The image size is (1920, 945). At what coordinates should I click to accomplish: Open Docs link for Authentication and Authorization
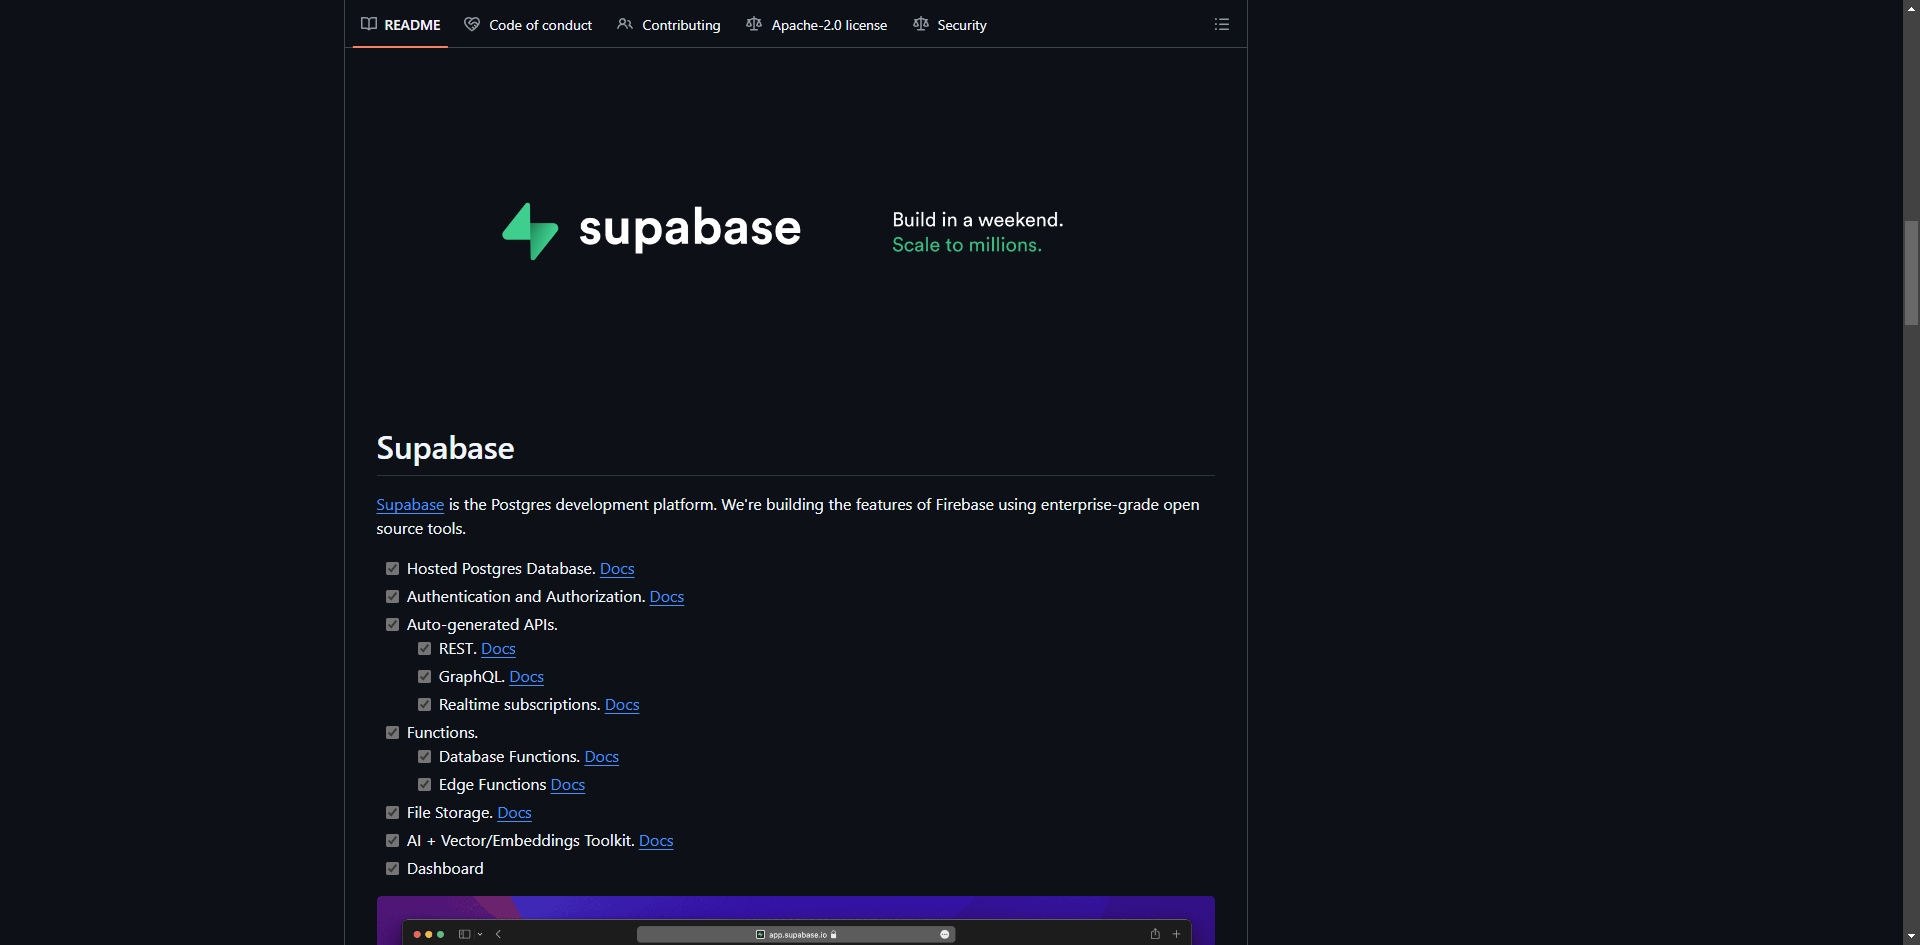(x=667, y=596)
